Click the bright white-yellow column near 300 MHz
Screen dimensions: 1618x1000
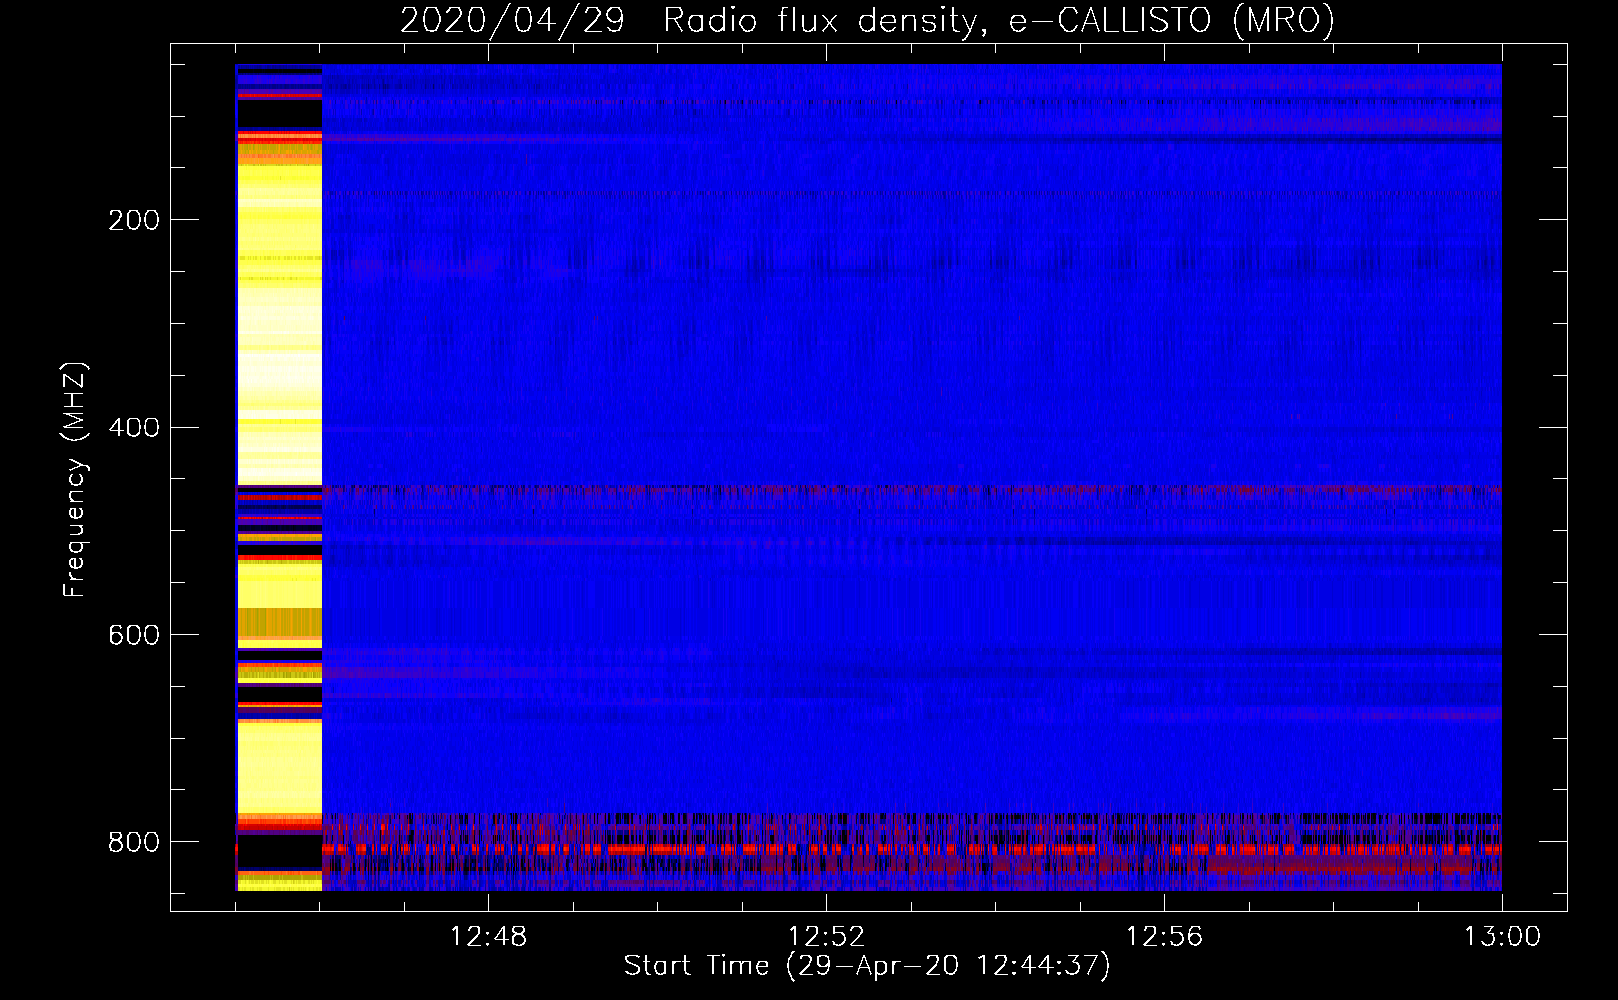[x=279, y=322]
